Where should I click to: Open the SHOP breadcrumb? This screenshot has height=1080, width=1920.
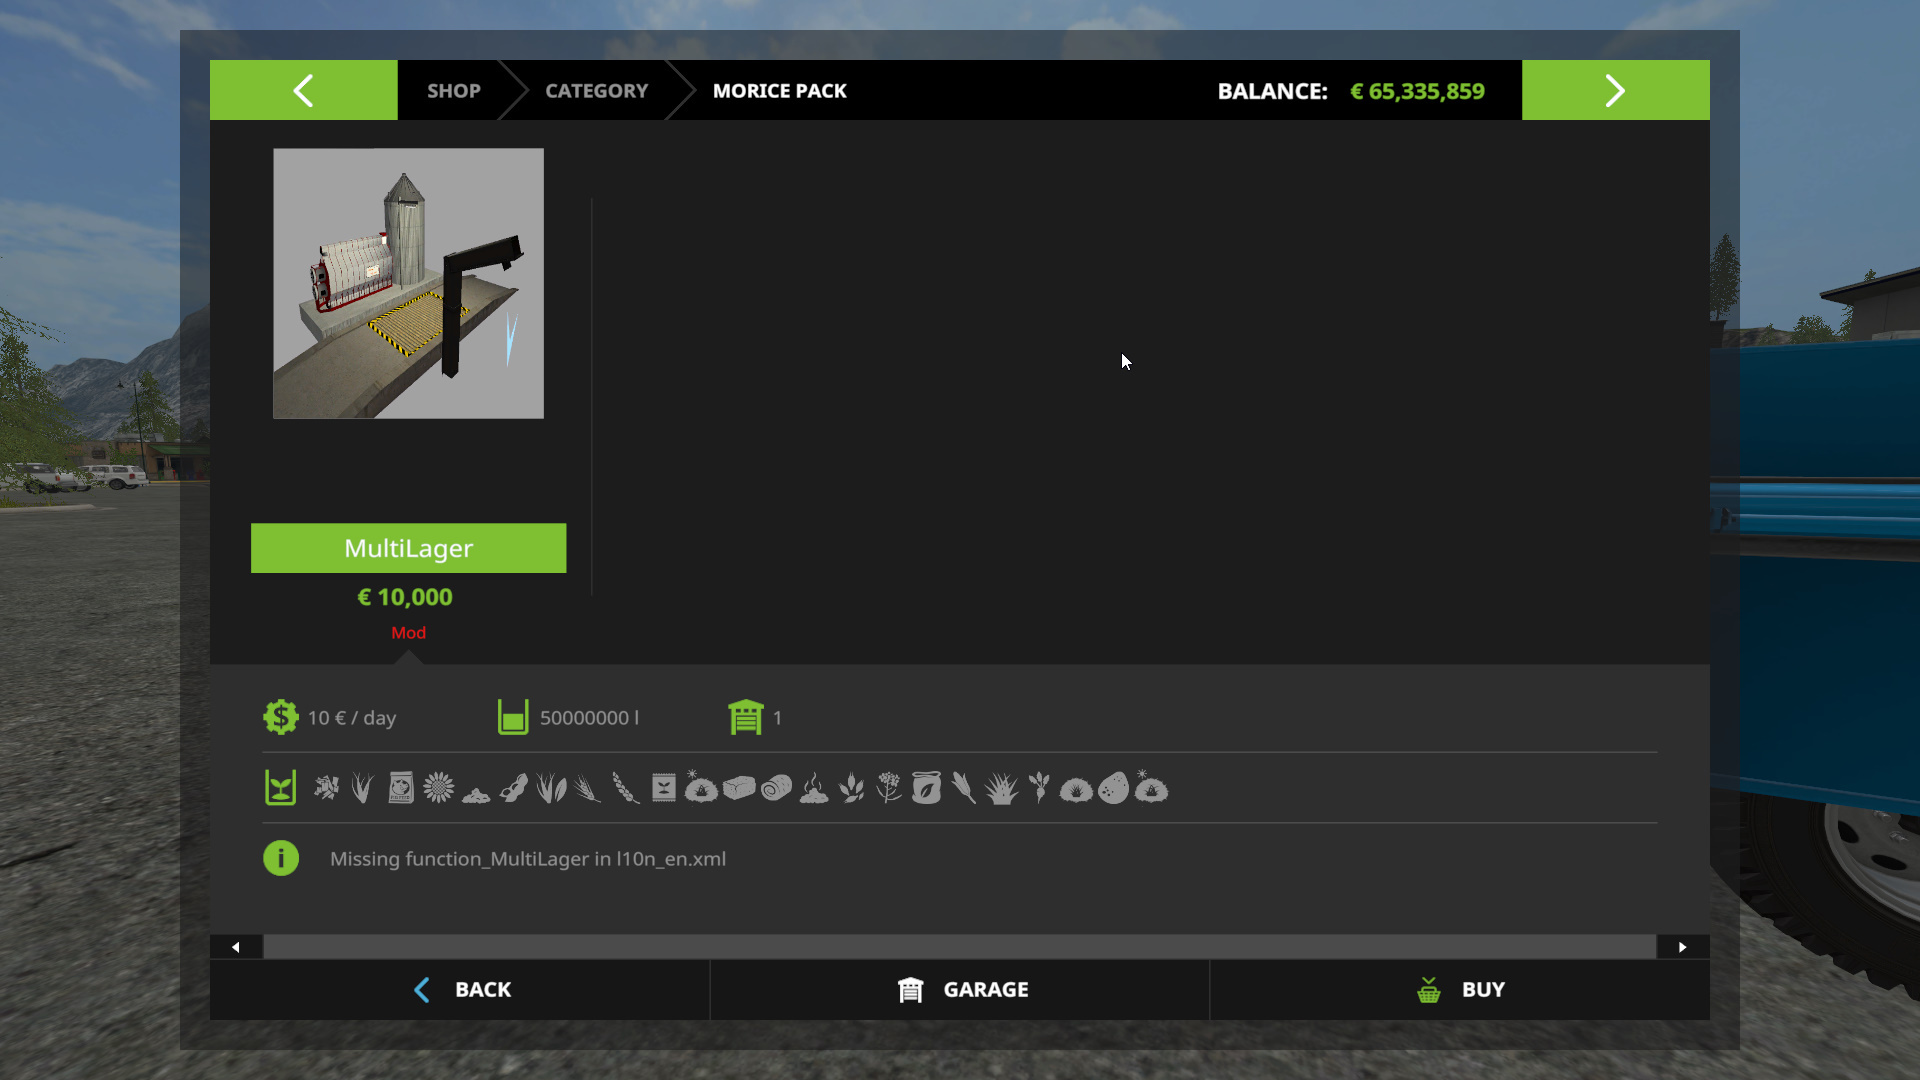(x=453, y=90)
